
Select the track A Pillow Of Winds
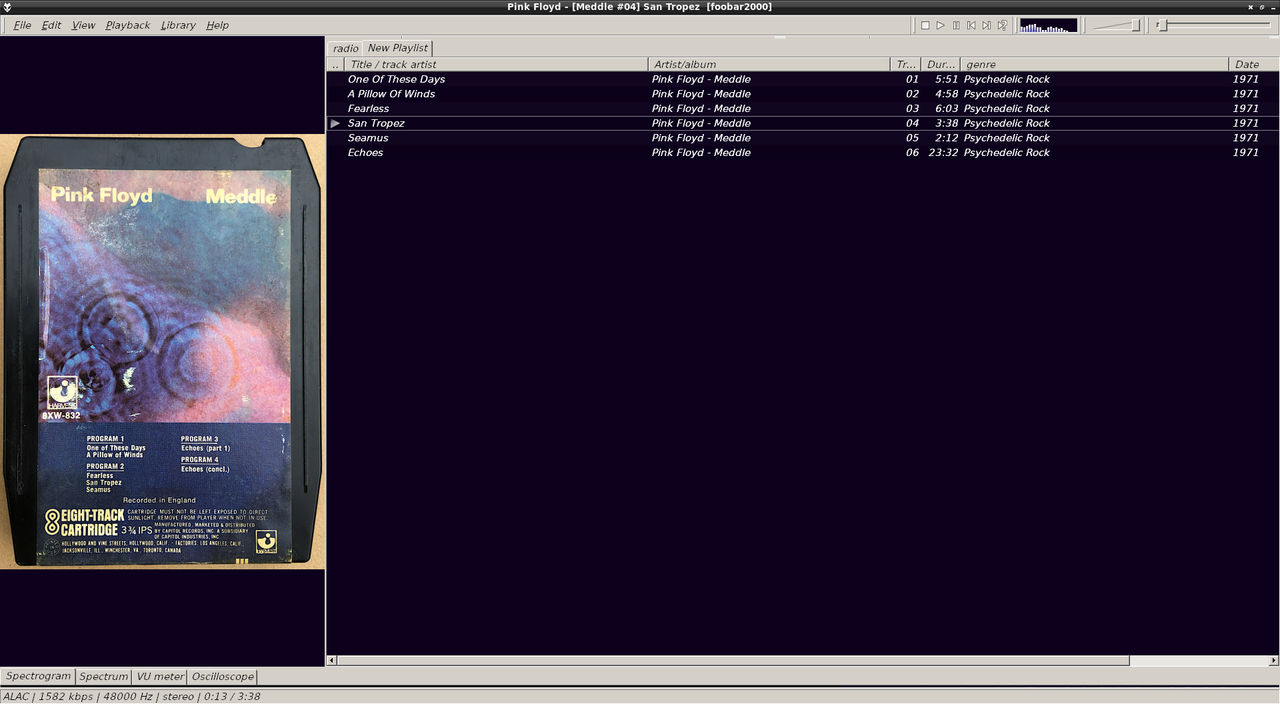pos(391,94)
